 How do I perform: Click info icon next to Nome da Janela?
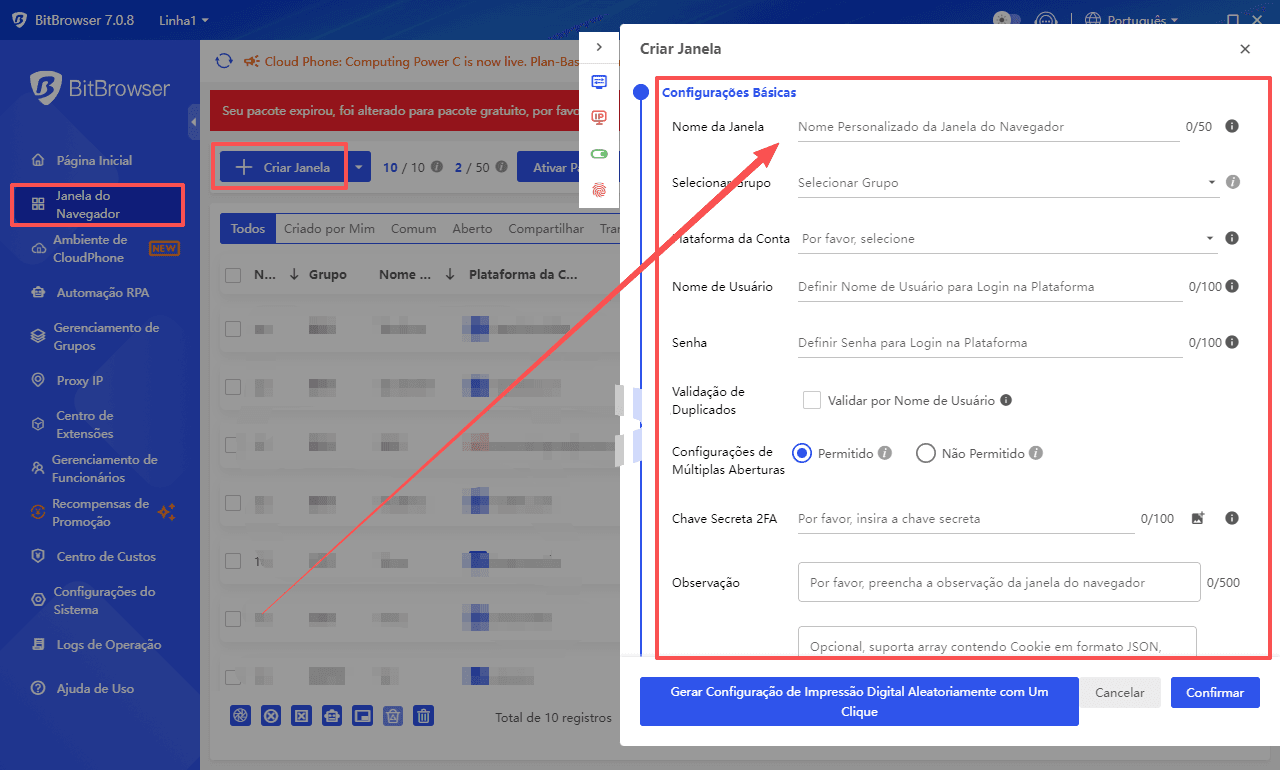click(x=1232, y=127)
